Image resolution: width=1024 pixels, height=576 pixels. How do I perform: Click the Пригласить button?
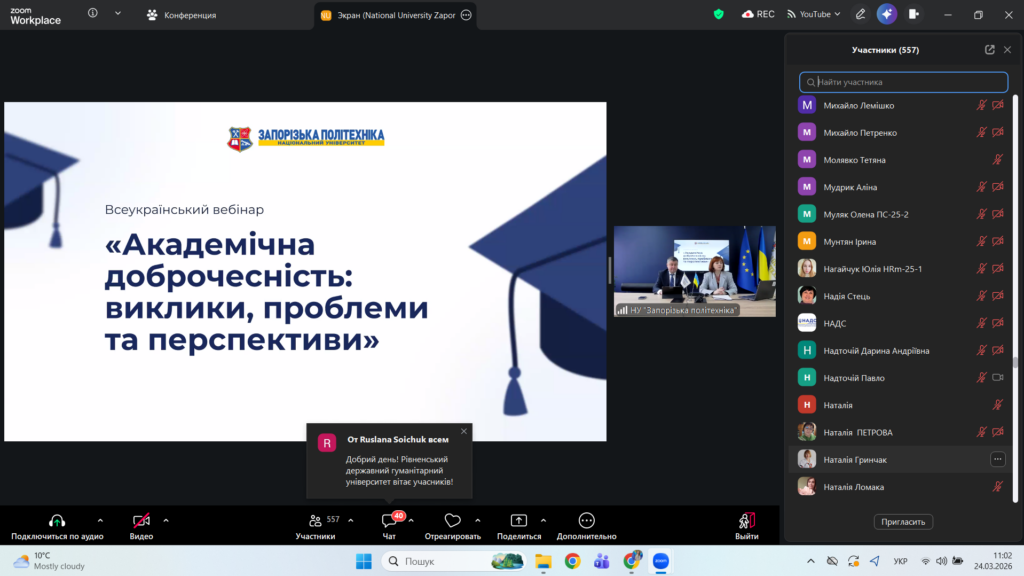903,521
